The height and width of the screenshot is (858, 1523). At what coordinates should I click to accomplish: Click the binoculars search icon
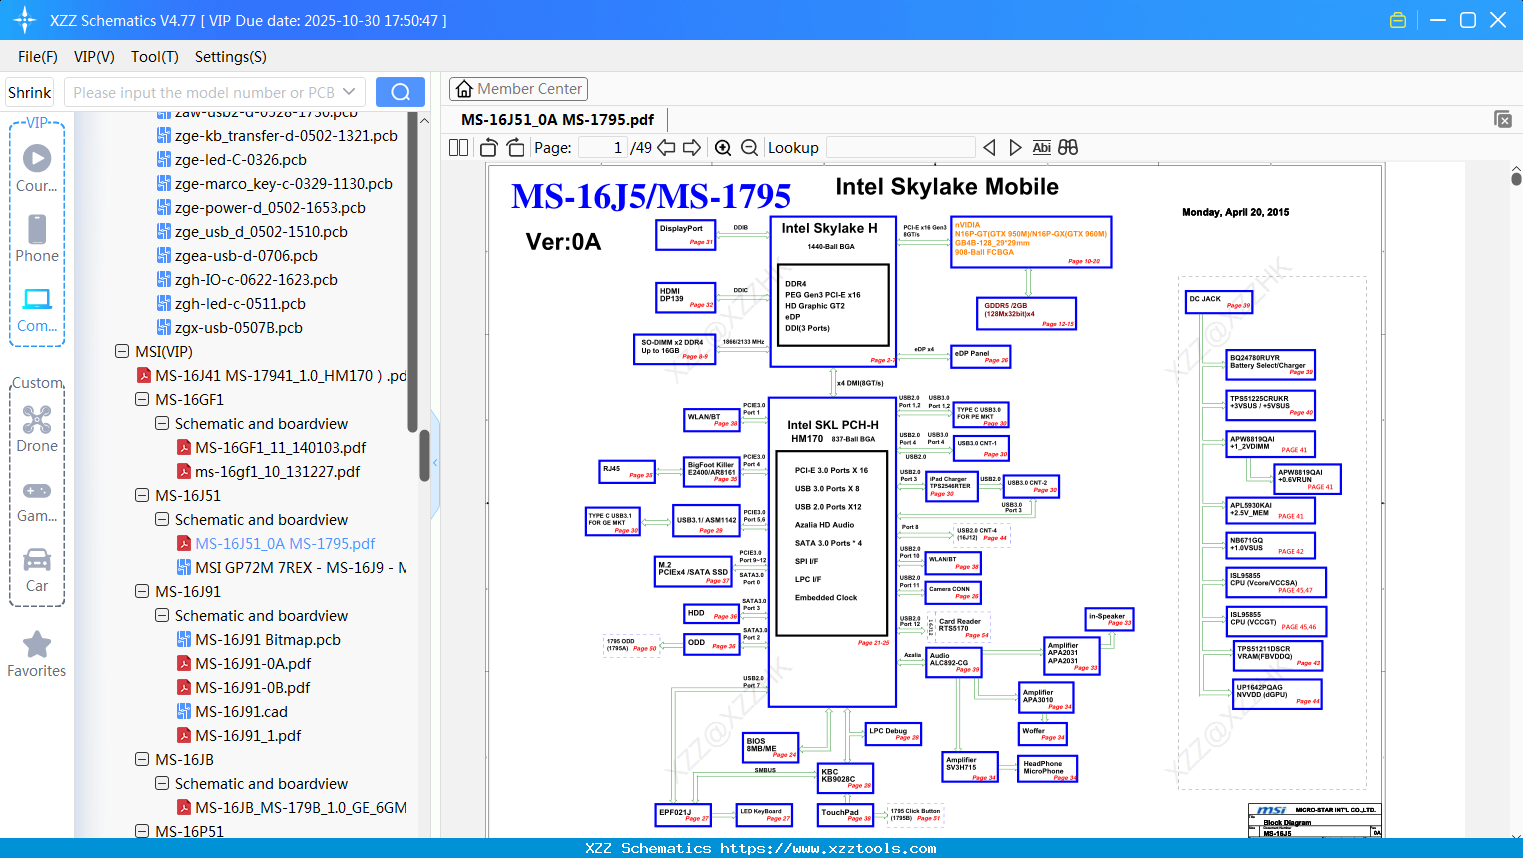pyautogui.click(x=1068, y=148)
